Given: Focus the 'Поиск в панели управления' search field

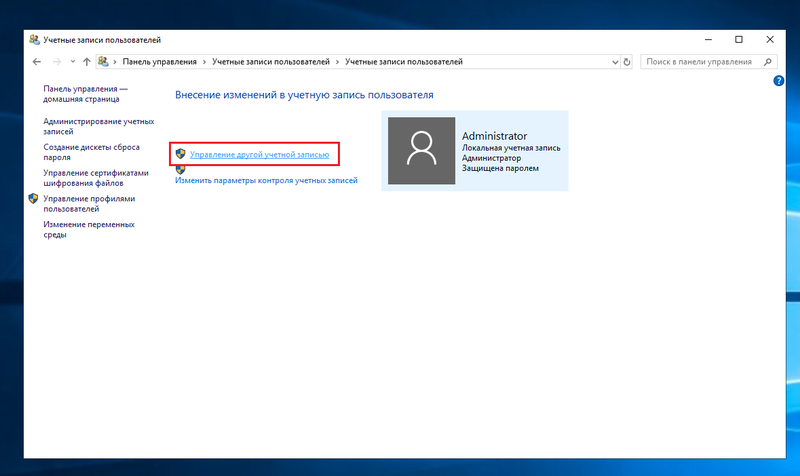Looking at the screenshot, I should 698,62.
